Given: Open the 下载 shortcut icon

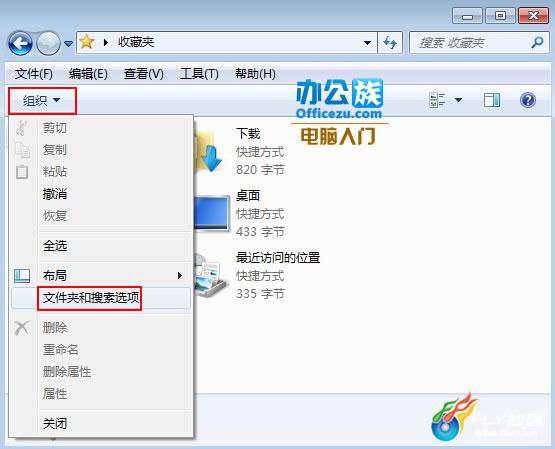Looking at the screenshot, I should (209, 152).
